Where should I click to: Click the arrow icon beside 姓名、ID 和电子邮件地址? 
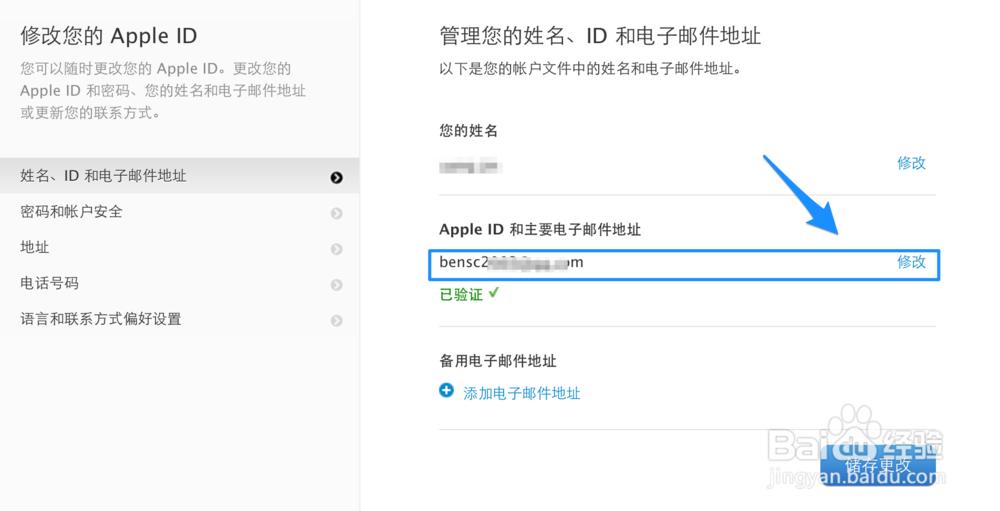(337, 177)
